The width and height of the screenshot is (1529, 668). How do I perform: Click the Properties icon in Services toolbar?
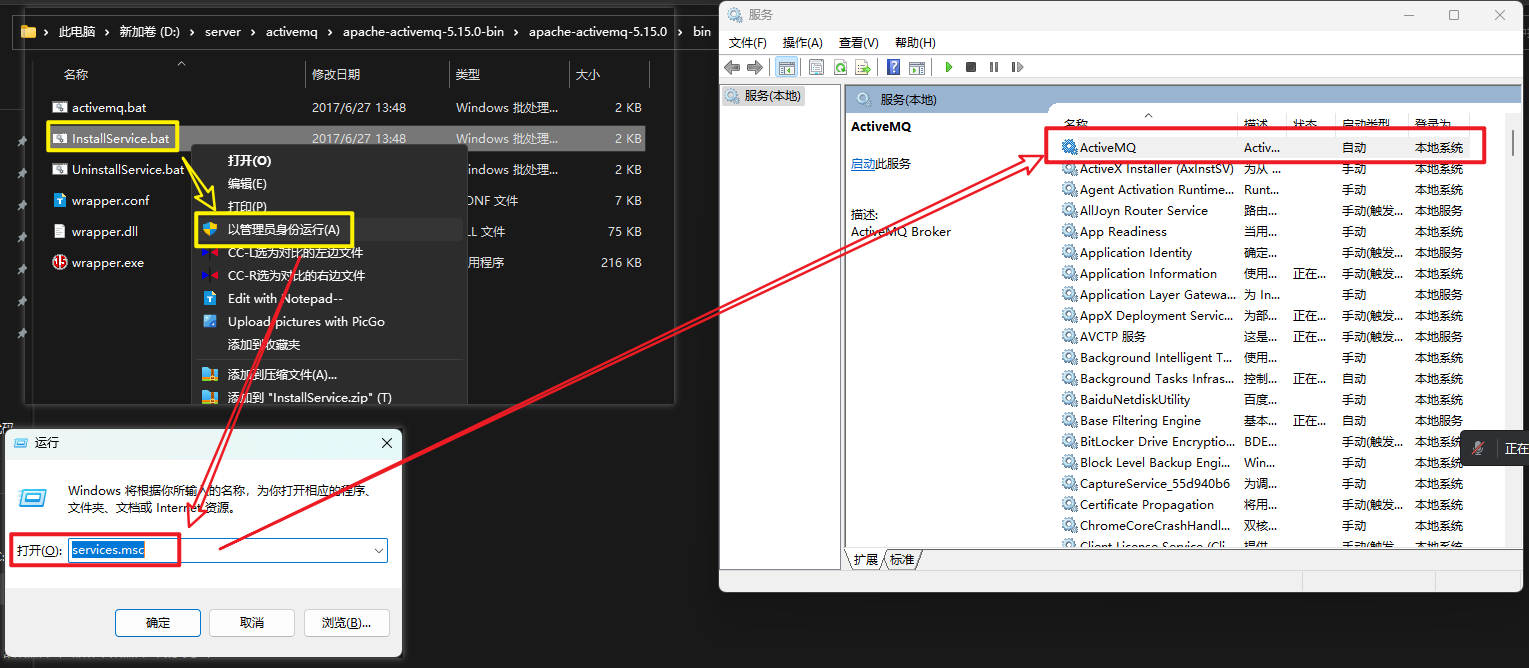[x=816, y=67]
